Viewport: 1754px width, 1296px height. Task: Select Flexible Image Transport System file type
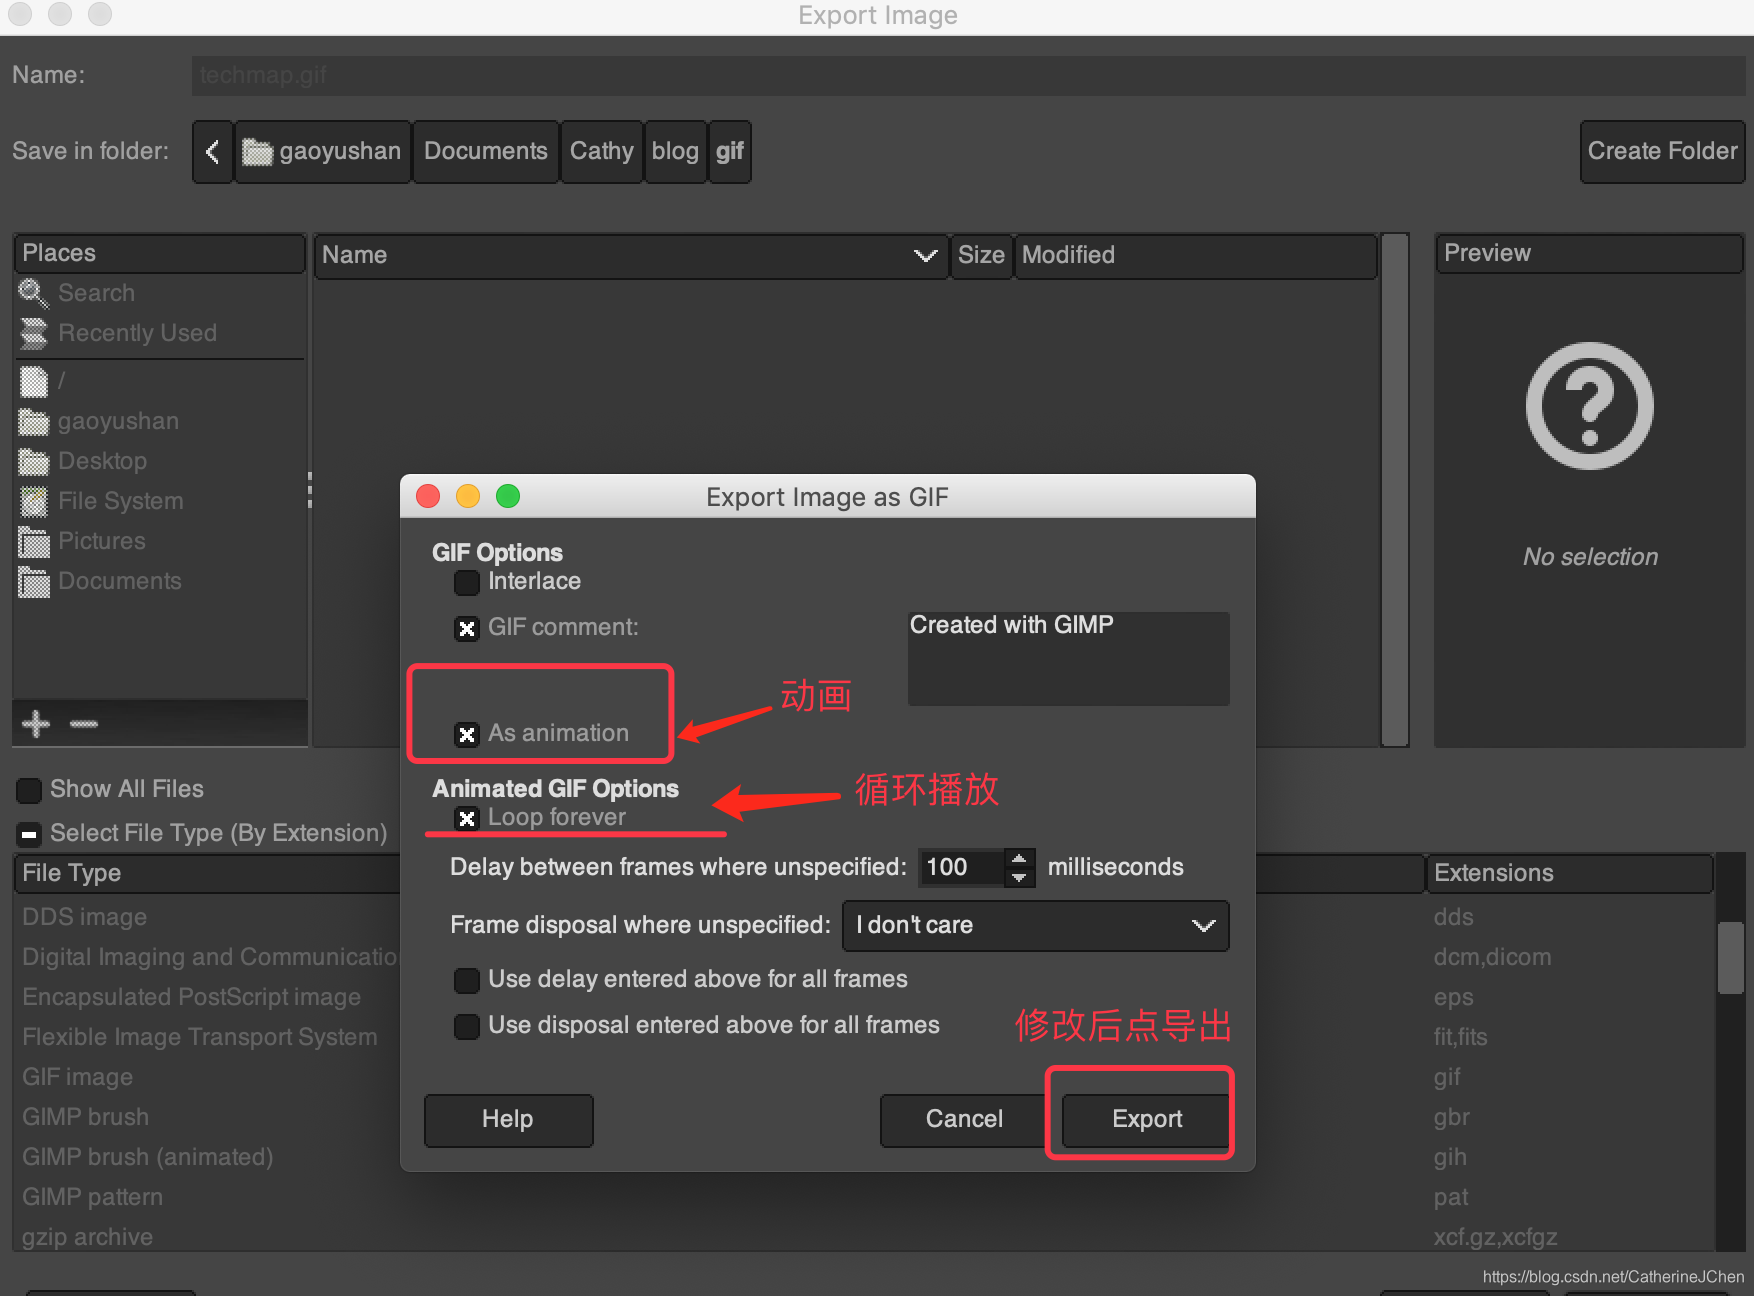200,1037
